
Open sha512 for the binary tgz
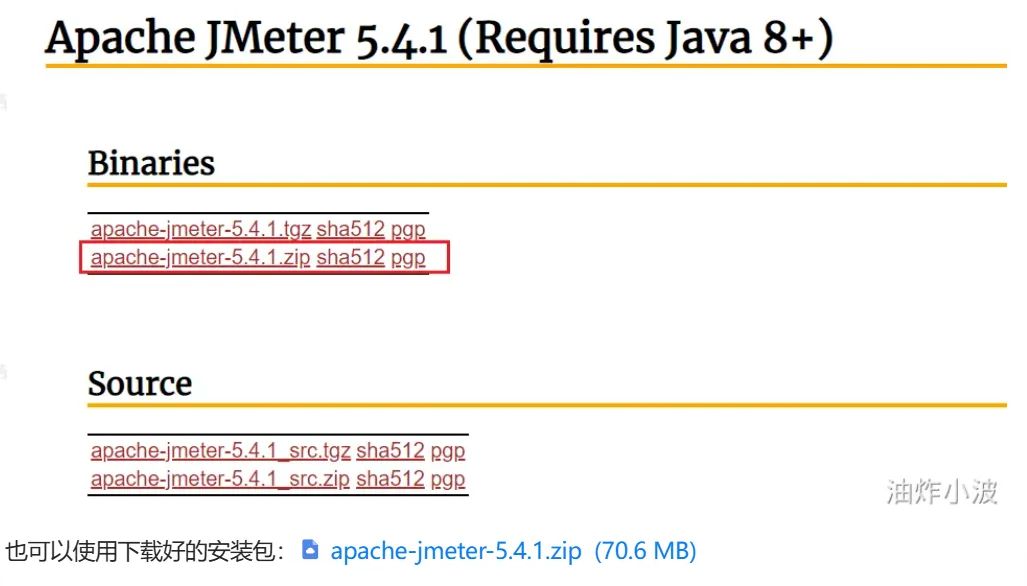tap(350, 229)
